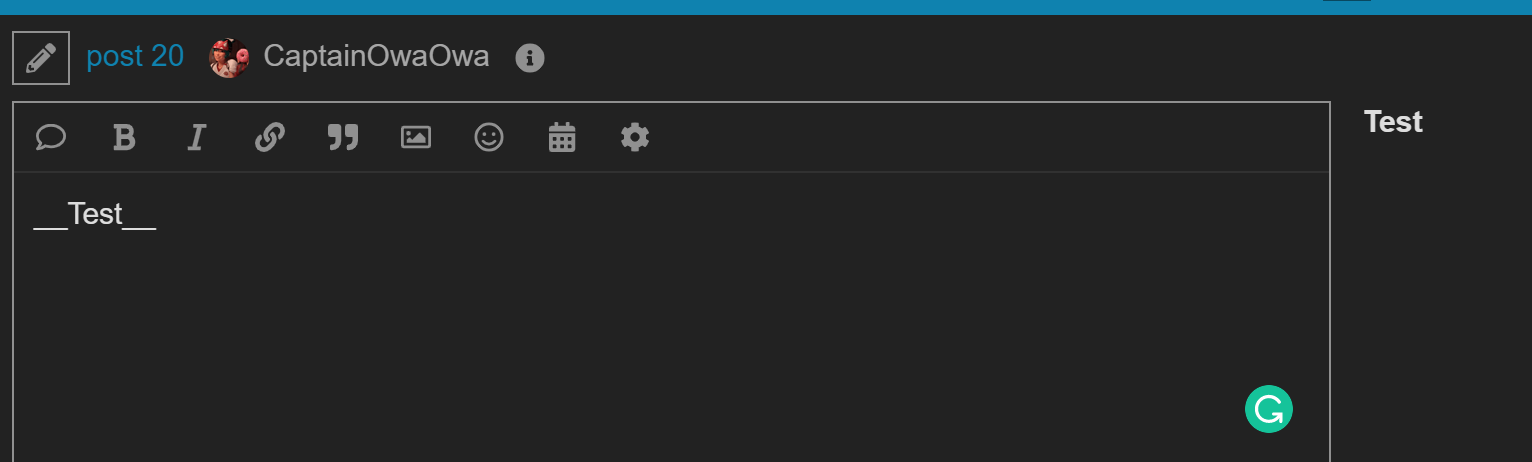Click the blue header bar at the top
The width and height of the screenshot is (1532, 462).
766,7
